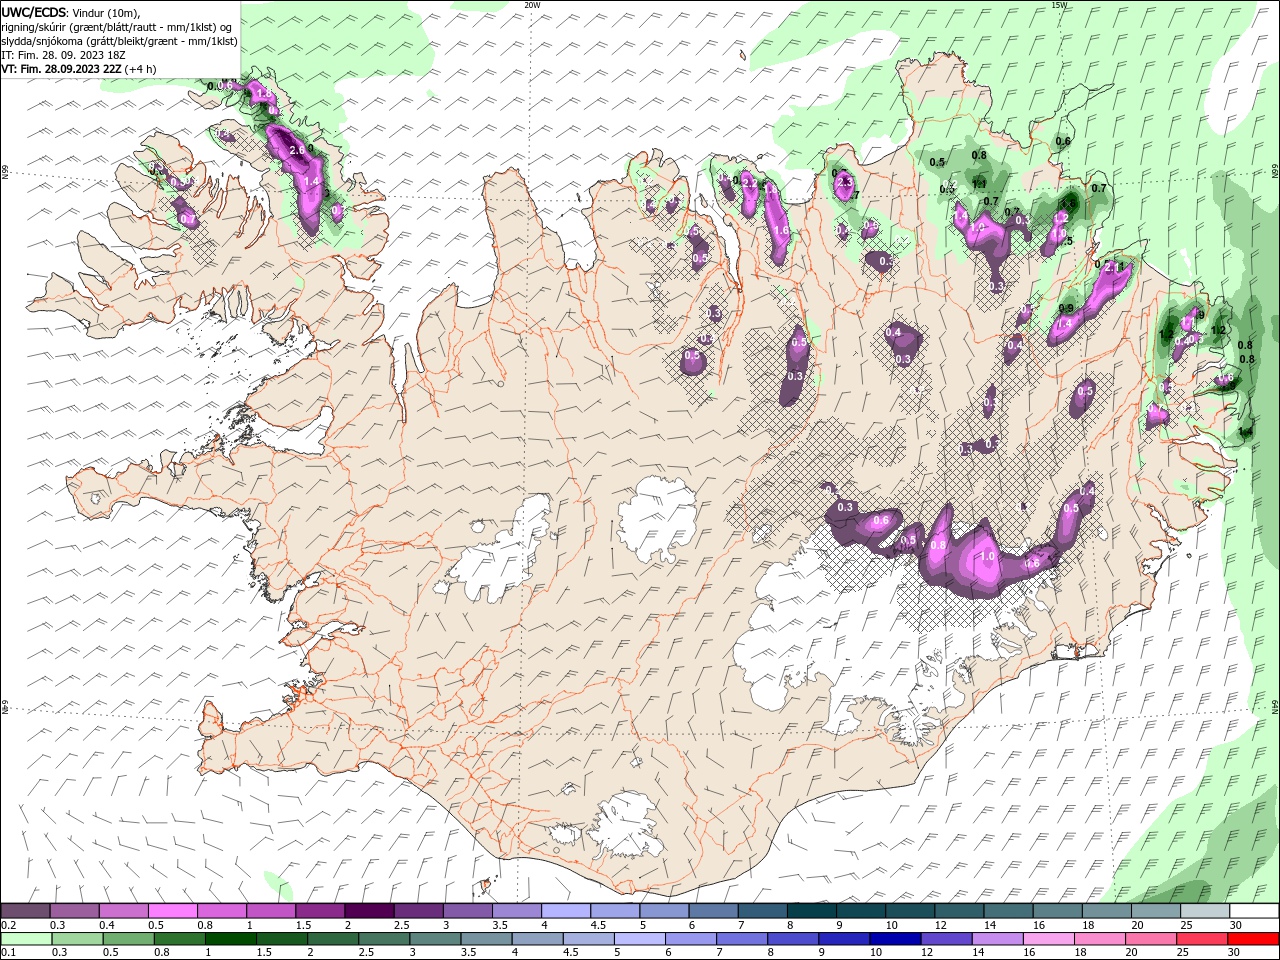
Task: Select the 'IT: Fim. 28. 09. 2023 18Z' line
Action: [62, 55]
